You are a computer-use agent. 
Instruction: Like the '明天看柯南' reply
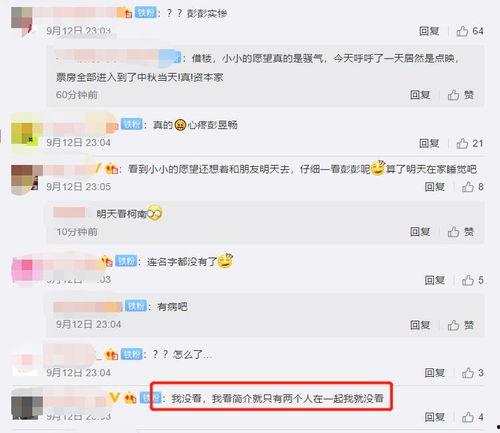click(461, 232)
